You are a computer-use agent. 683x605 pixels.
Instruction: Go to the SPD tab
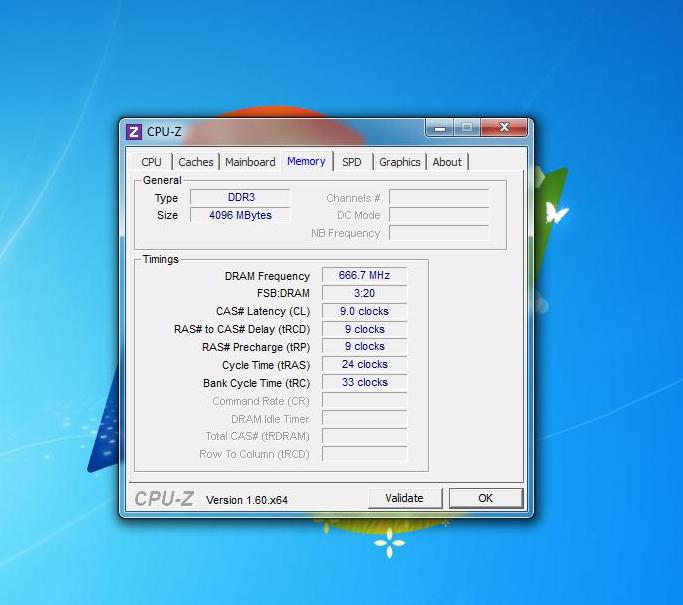tap(352, 162)
